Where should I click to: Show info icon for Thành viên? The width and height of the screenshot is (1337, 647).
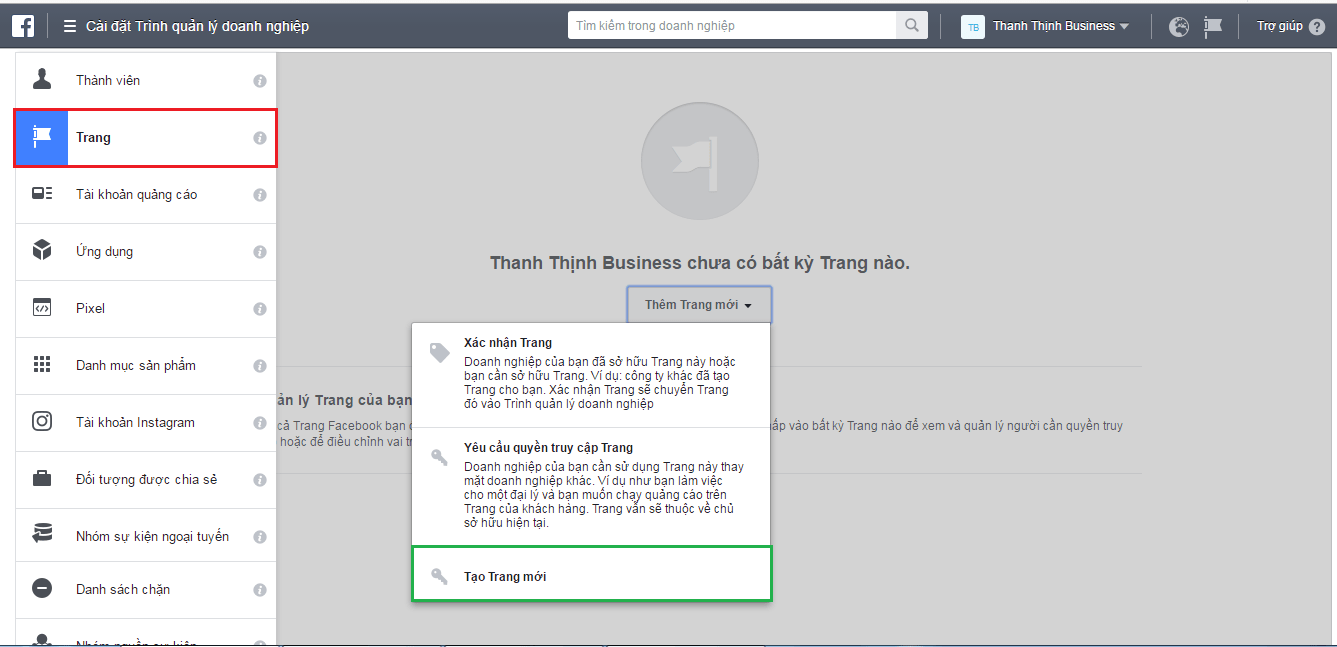click(x=260, y=81)
